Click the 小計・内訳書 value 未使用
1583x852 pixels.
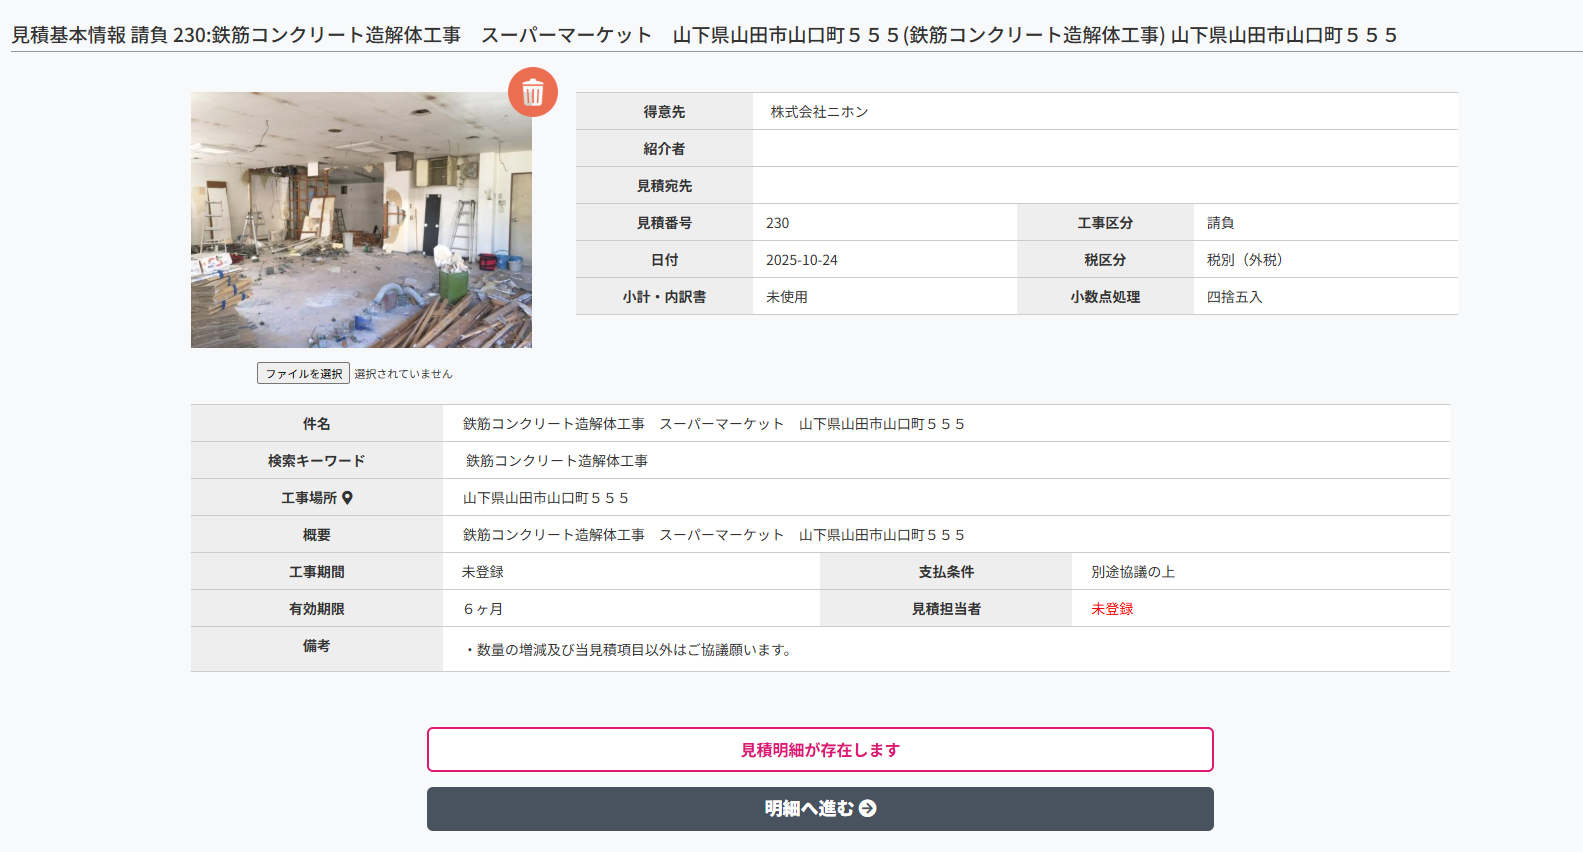(787, 297)
